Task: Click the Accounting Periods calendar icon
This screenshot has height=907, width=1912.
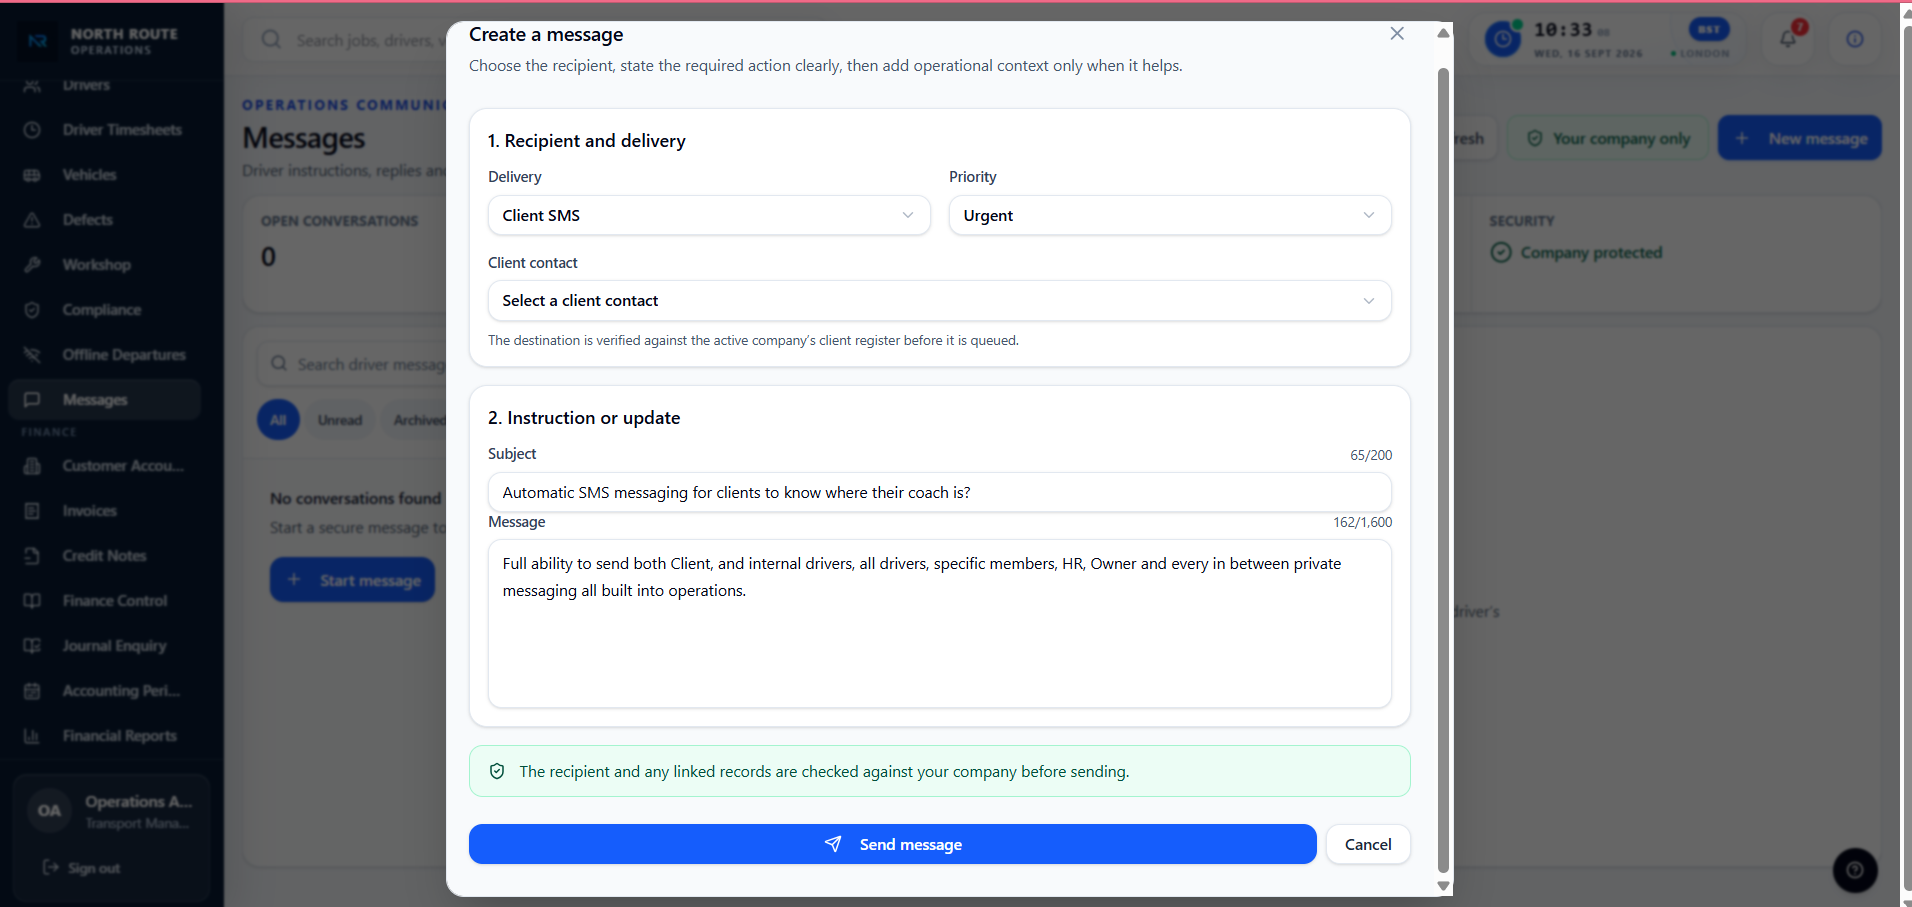Action: [32, 691]
